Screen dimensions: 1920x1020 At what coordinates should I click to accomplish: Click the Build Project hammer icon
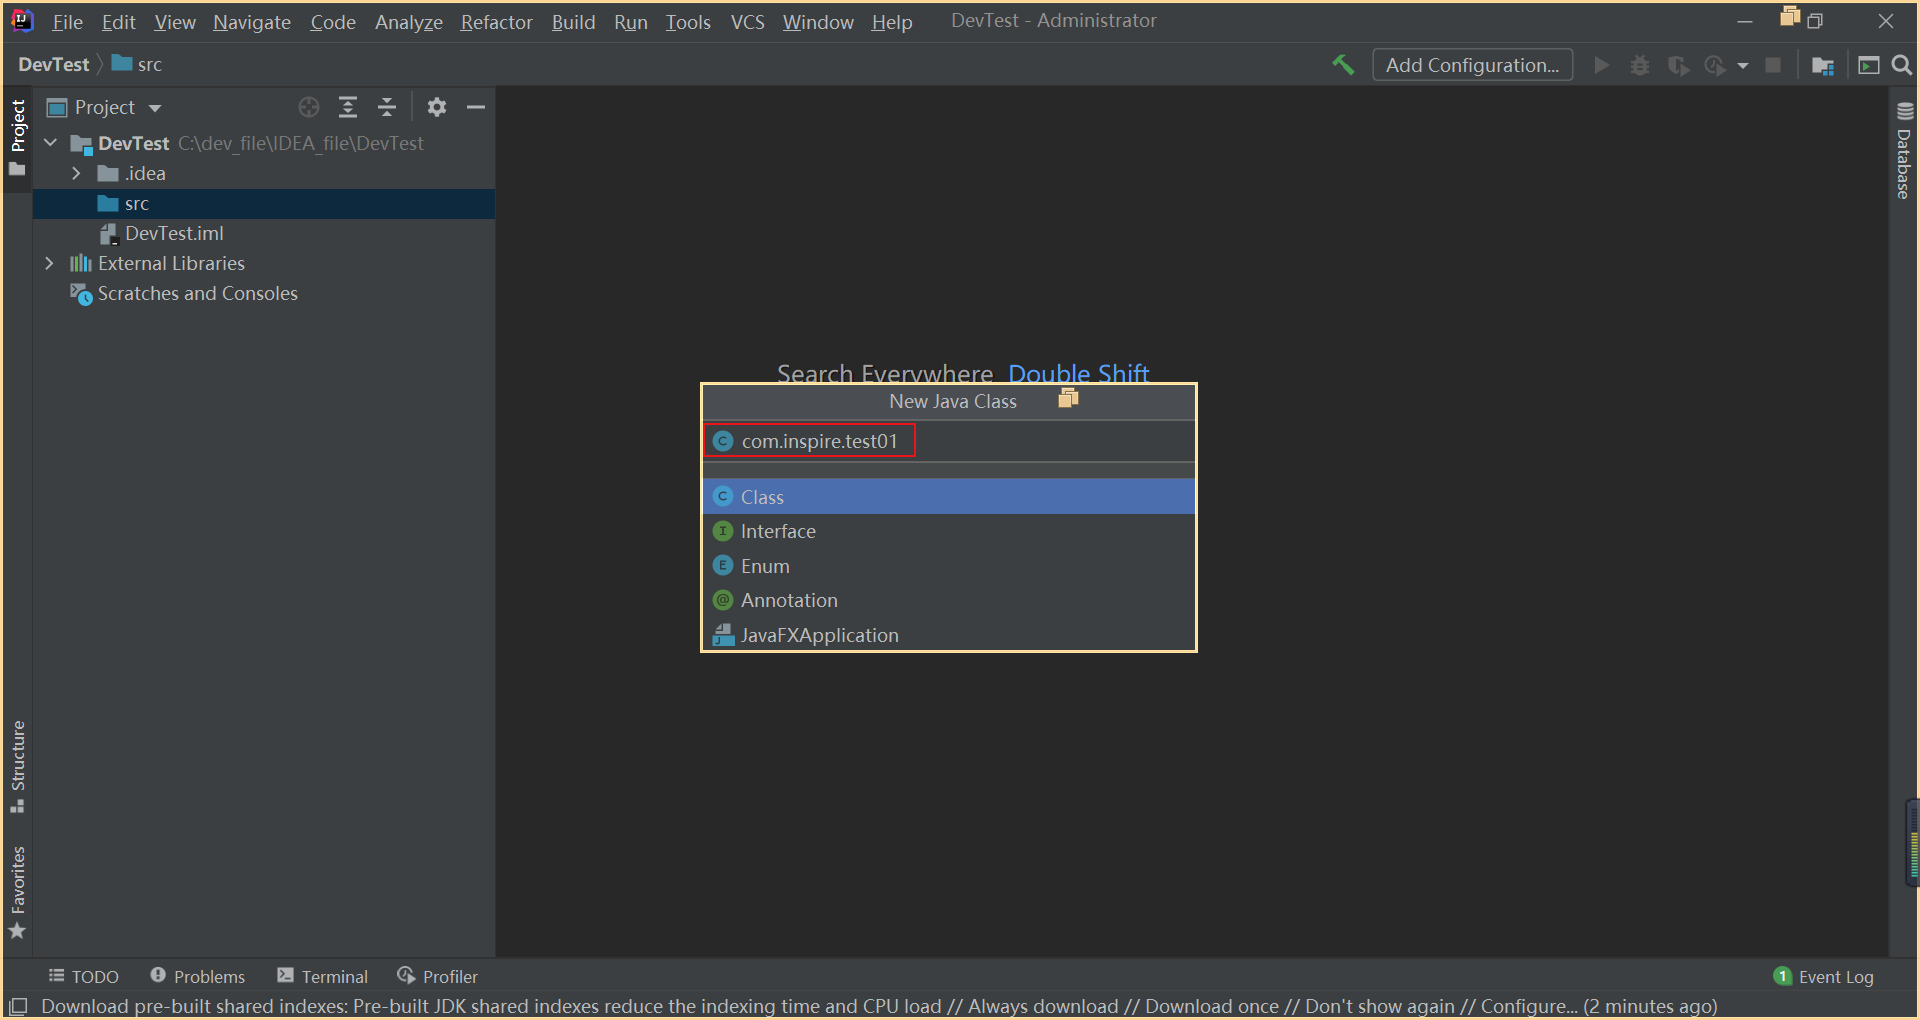click(1343, 65)
